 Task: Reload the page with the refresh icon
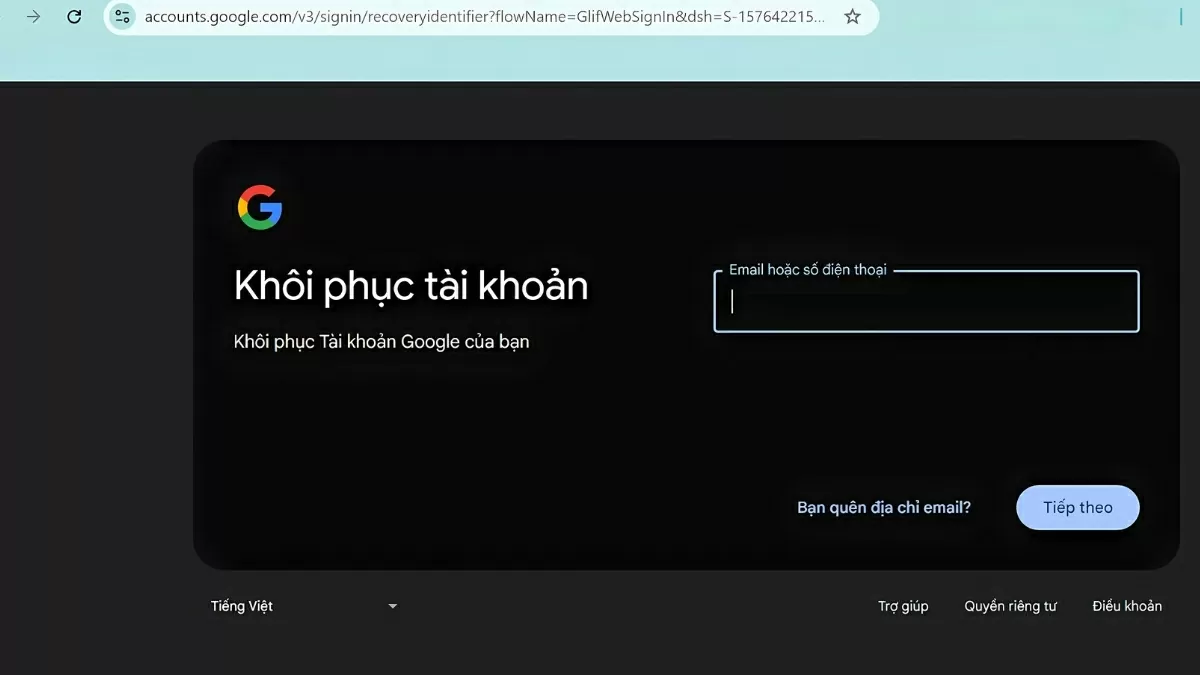point(74,17)
